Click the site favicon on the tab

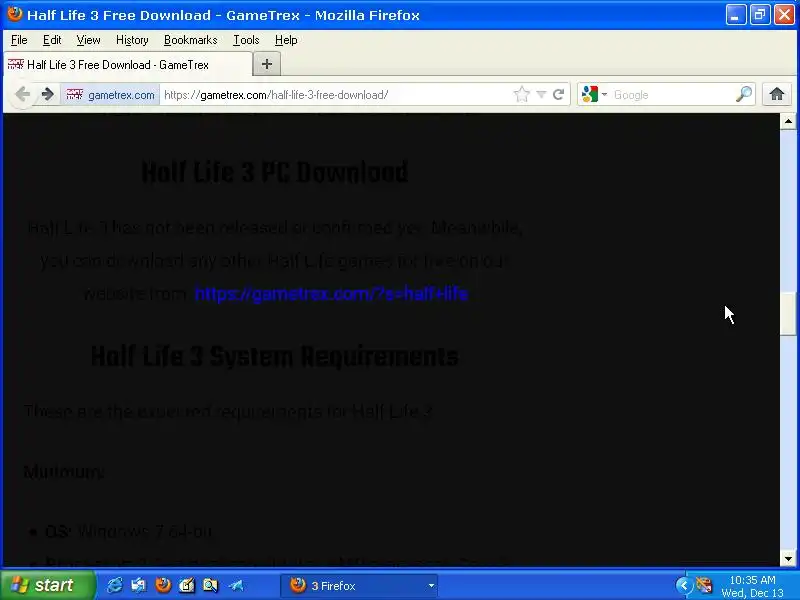pos(15,64)
